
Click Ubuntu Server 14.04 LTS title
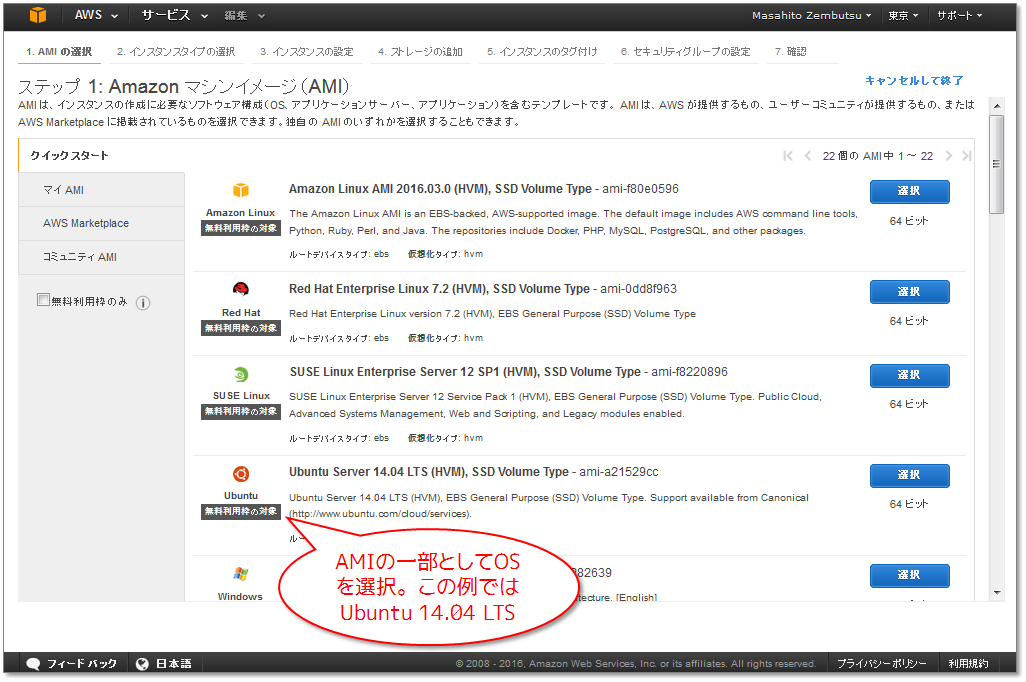[429, 472]
